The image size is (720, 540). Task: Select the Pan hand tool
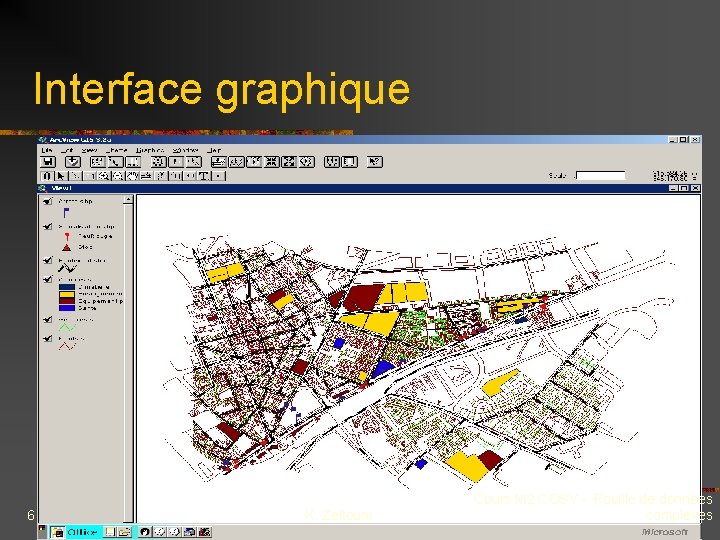tap(132, 175)
